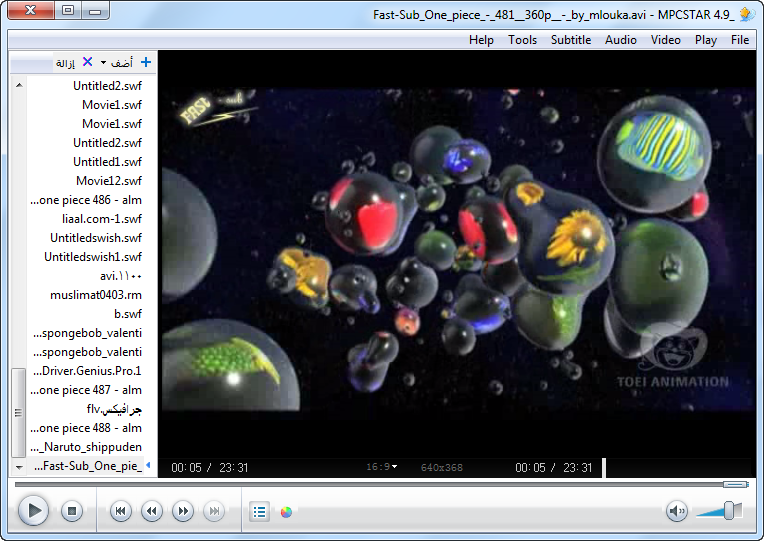
Task: Open the Video menu
Action: 666,40
